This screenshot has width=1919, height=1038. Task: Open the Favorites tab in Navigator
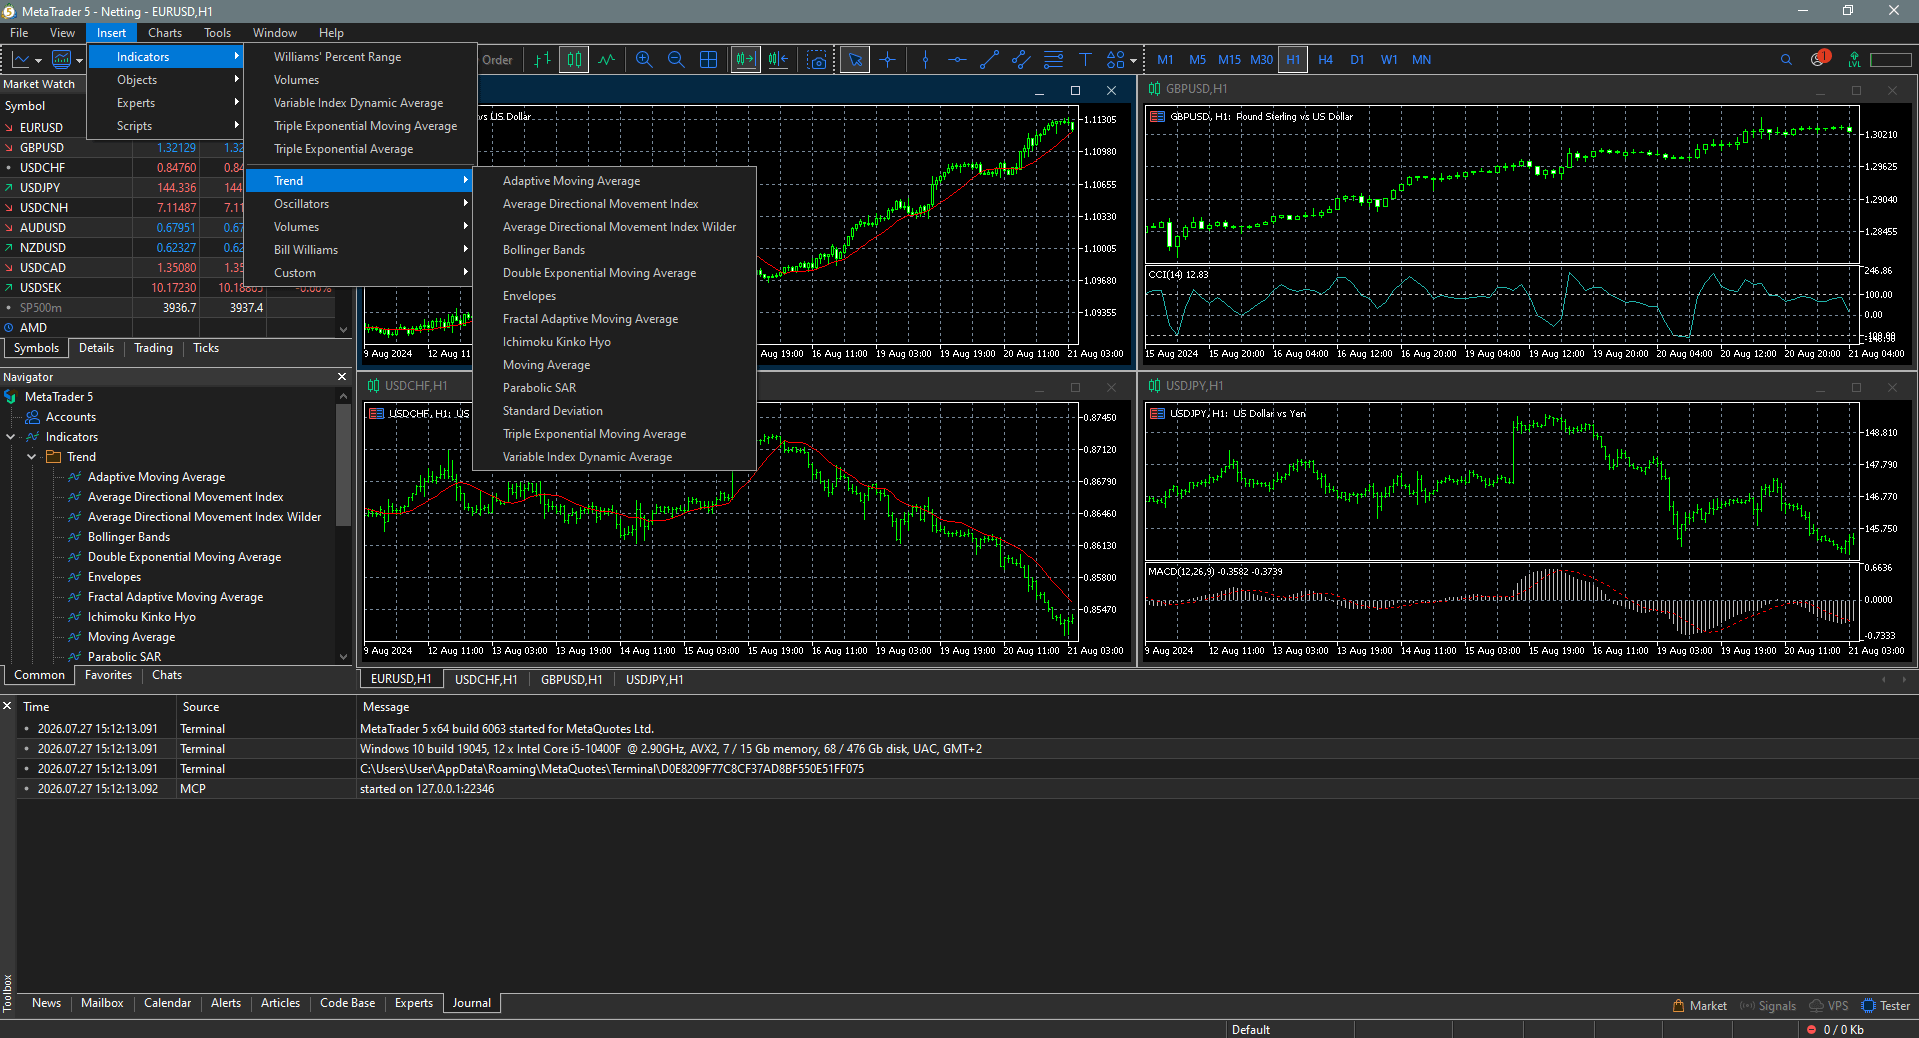point(108,675)
